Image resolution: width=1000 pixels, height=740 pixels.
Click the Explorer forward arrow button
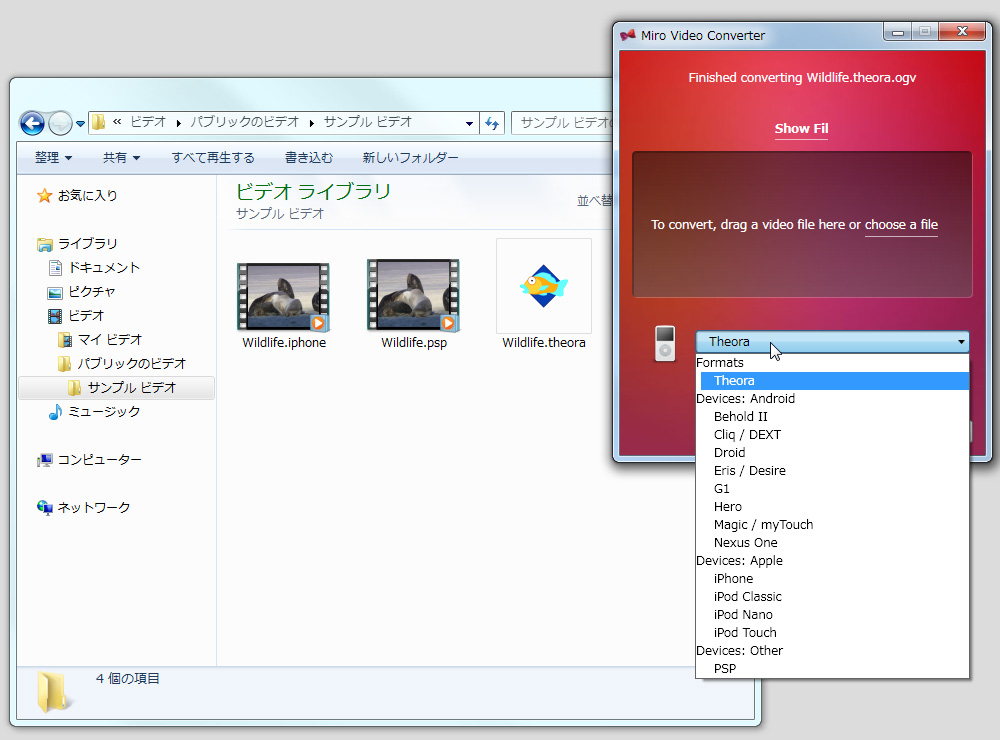[x=61, y=123]
